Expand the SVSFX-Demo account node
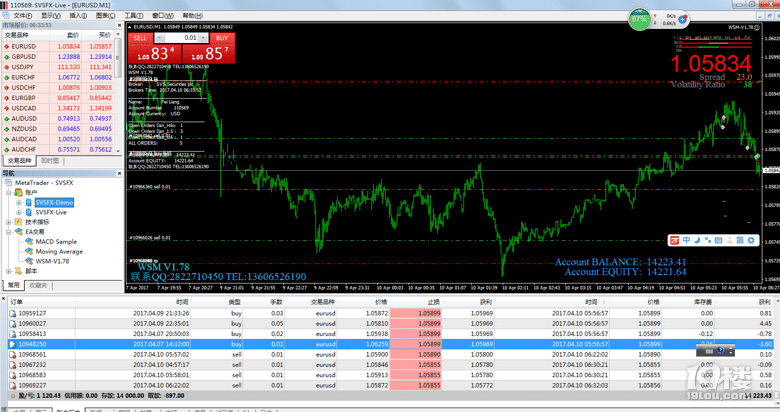The image size is (780, 412). tap(19, 203)
